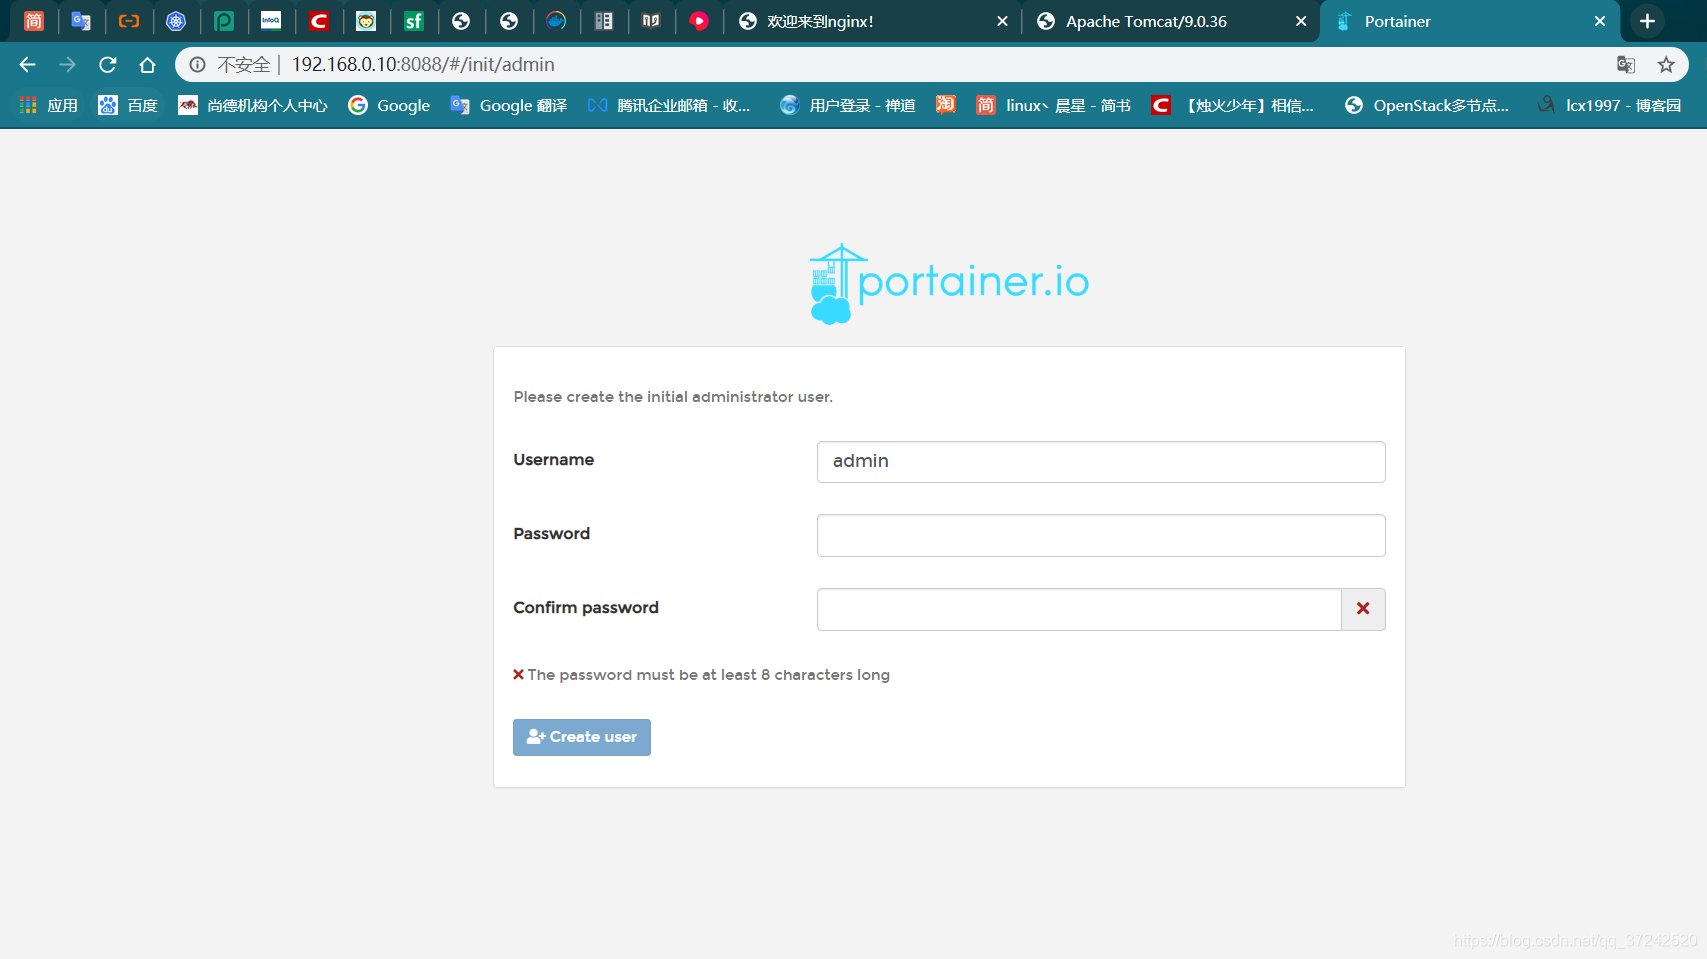Open the Taobao icon bookmark
The image size is (1707, 959).
pyautogui.click(x=945, y=105)
